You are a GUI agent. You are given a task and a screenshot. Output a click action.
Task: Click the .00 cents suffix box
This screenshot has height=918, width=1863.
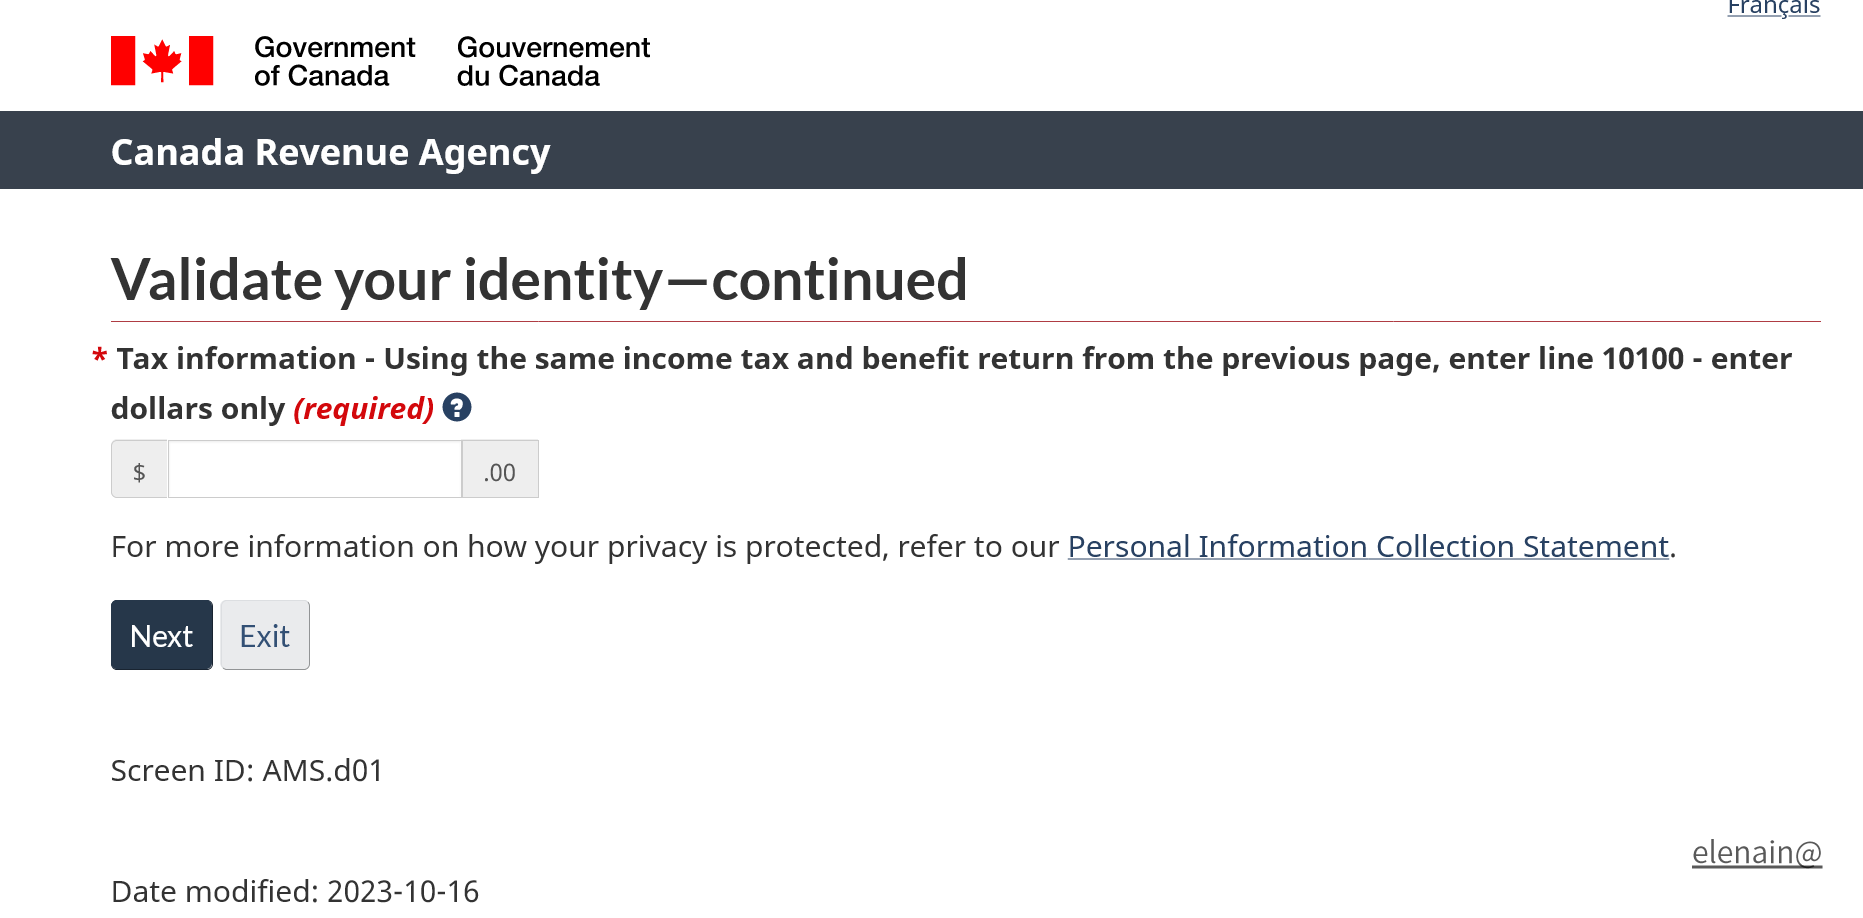coord(500,469)
